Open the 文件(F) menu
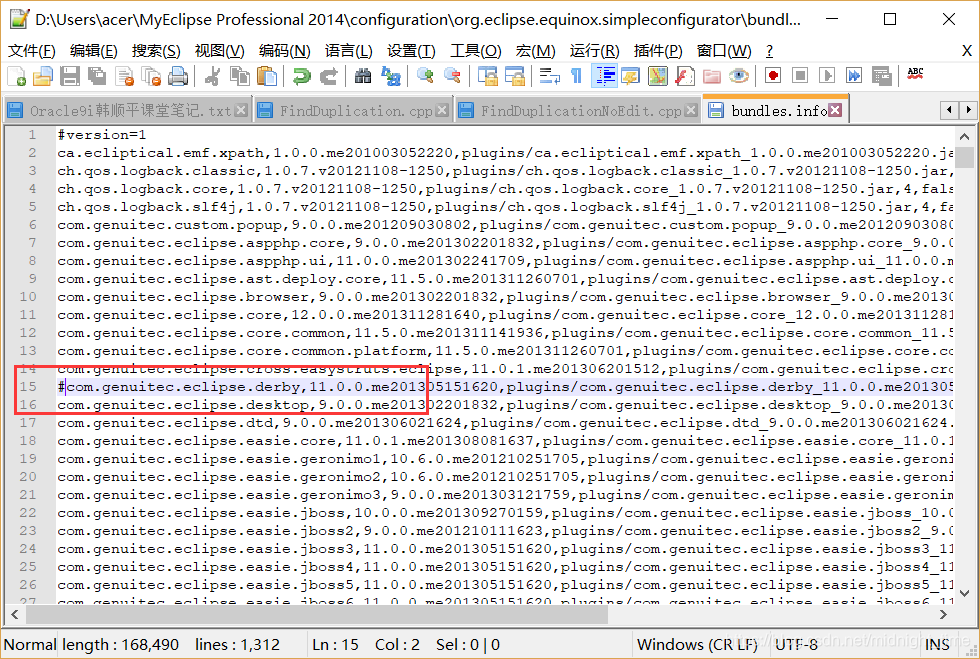 31,51
